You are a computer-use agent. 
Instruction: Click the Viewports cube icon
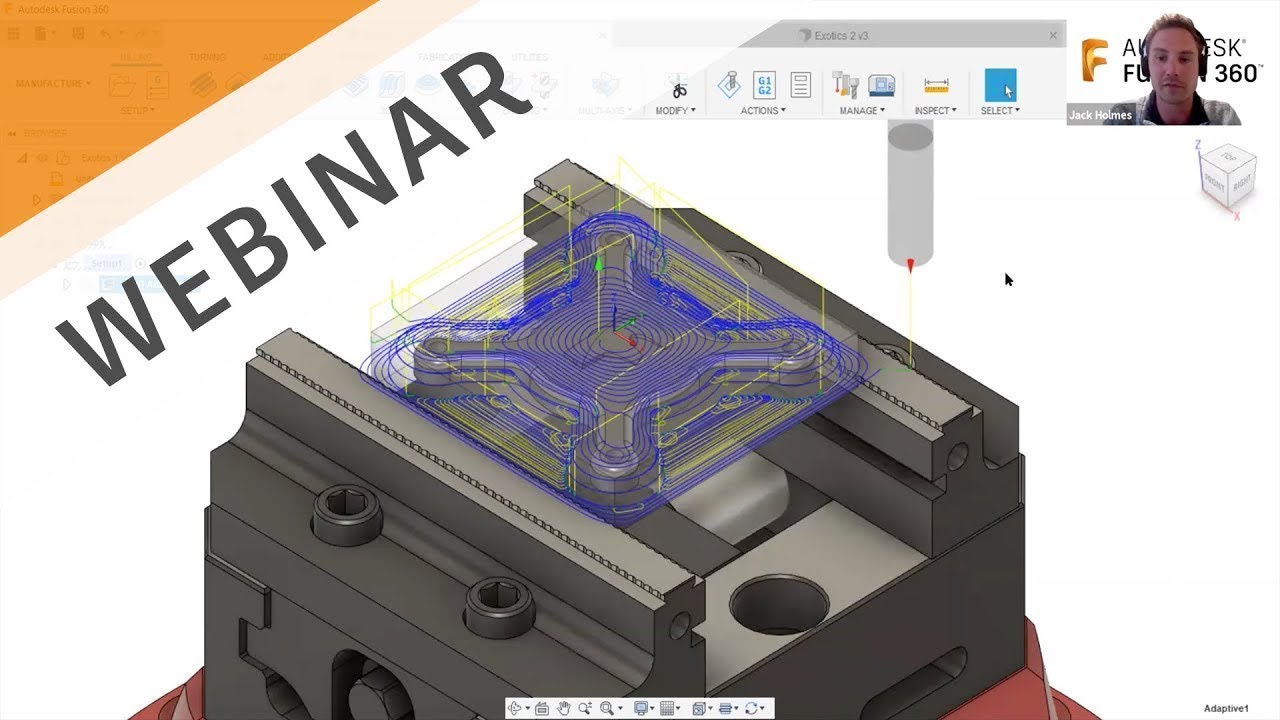(698, 708)
